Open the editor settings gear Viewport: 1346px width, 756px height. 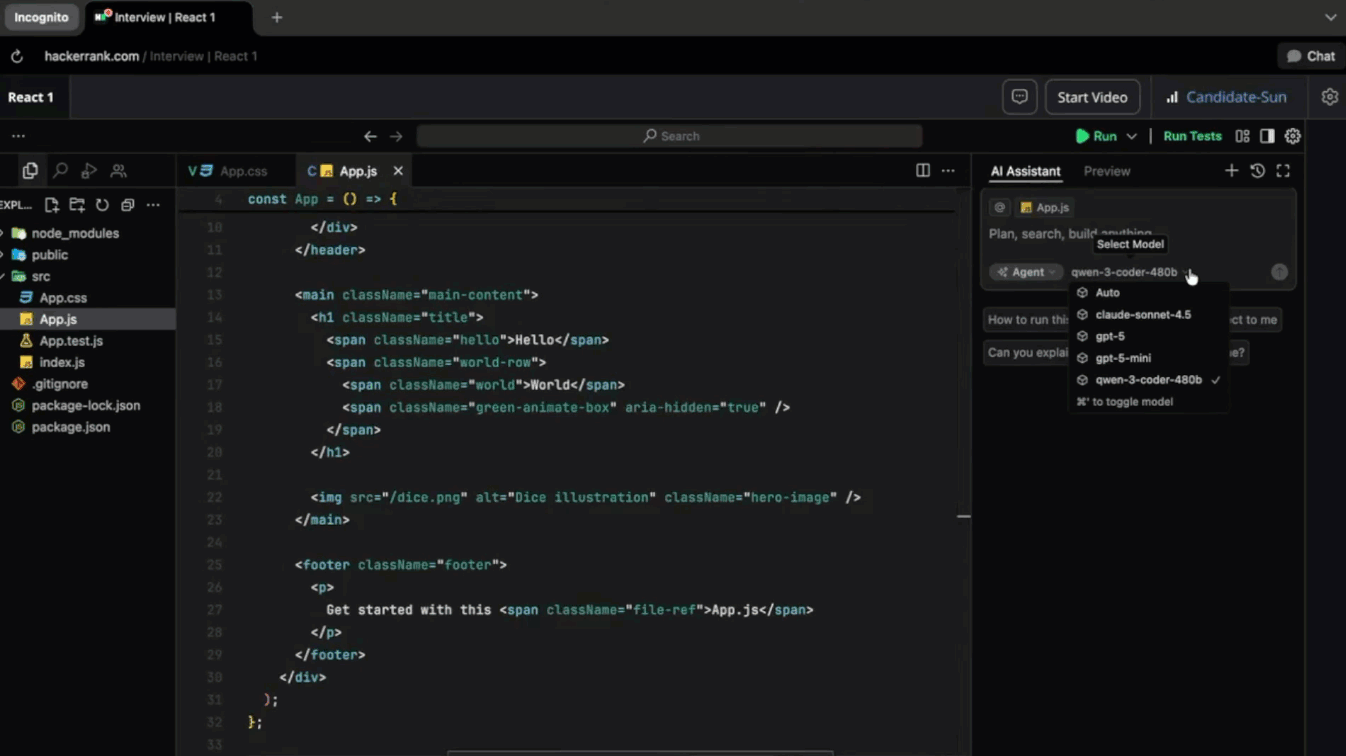[x=1293, y=136]
